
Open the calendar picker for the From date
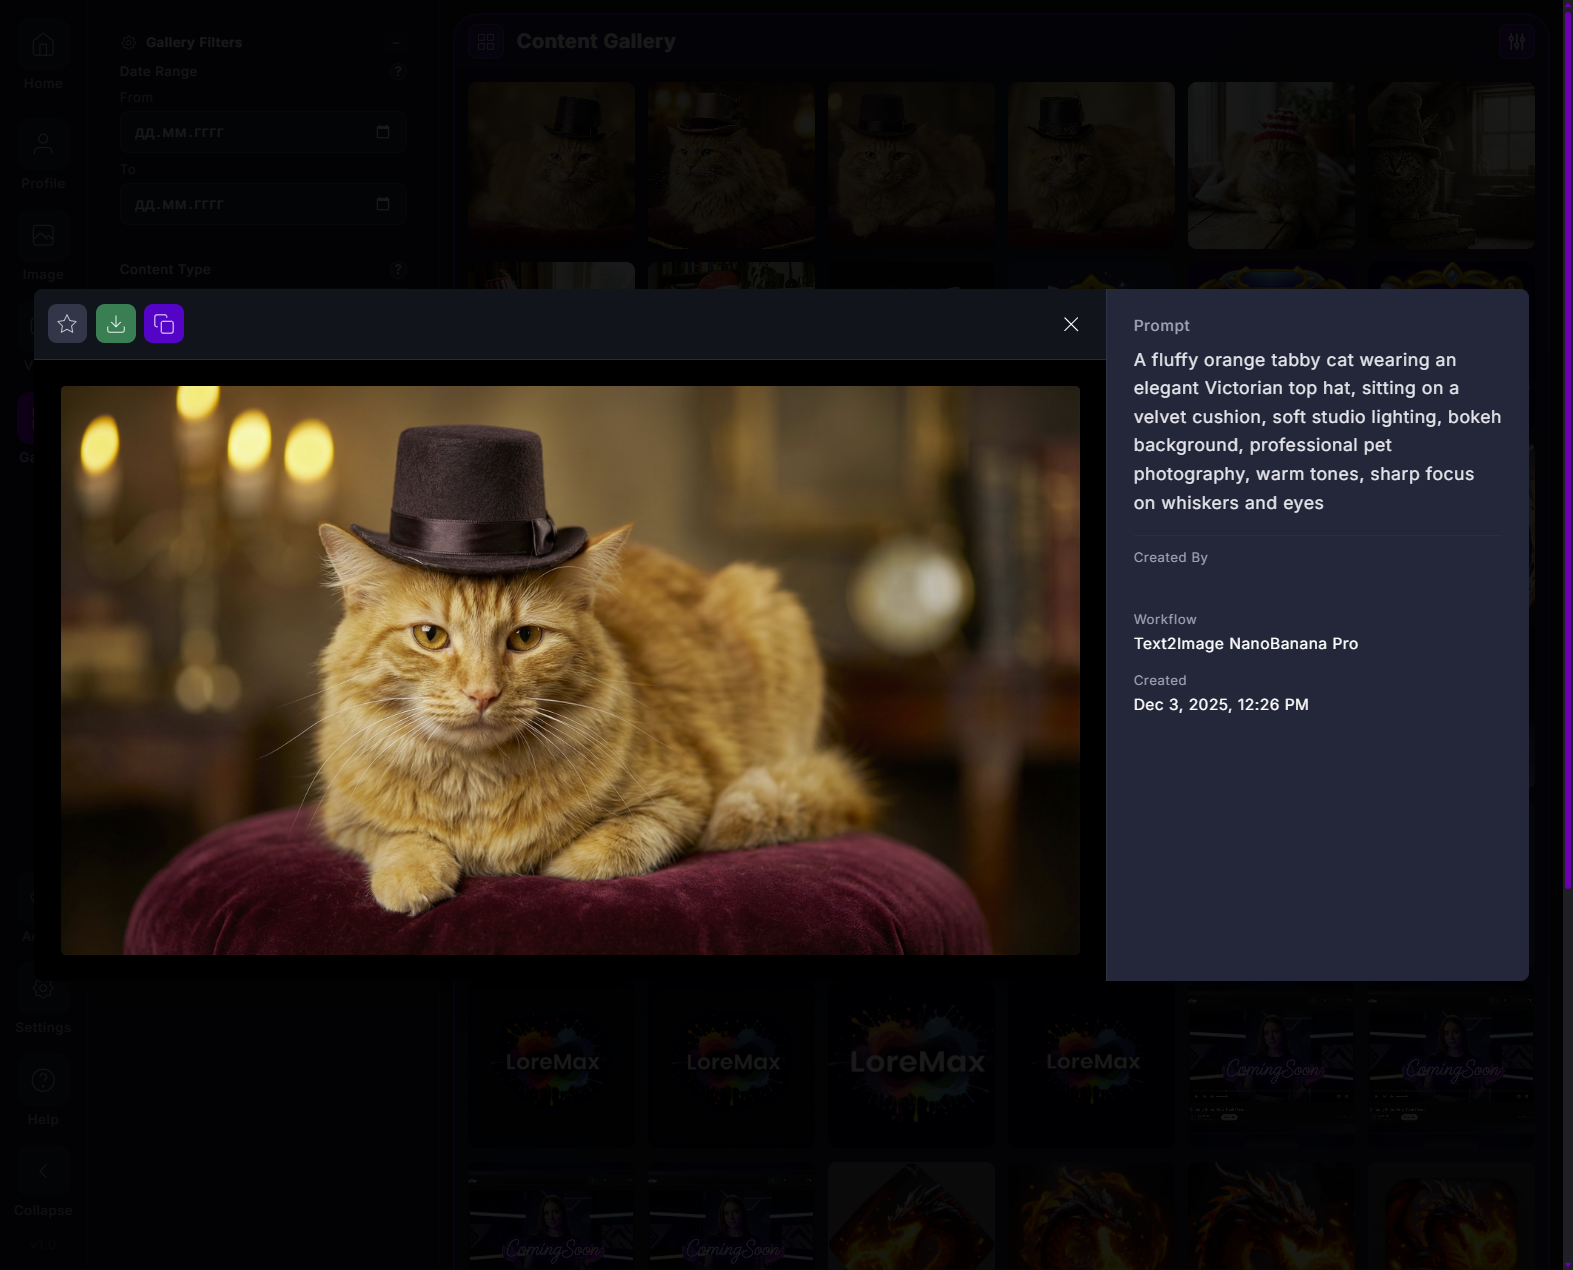pos(383,132)
